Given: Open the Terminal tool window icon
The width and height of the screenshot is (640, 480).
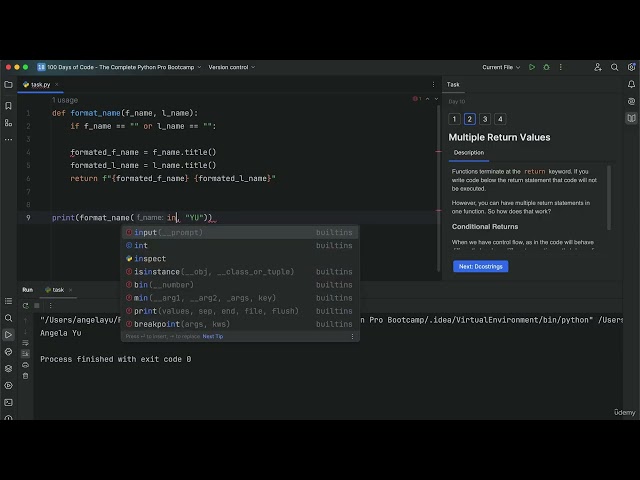Looking at the screenshot, I should tap(8, 402).
